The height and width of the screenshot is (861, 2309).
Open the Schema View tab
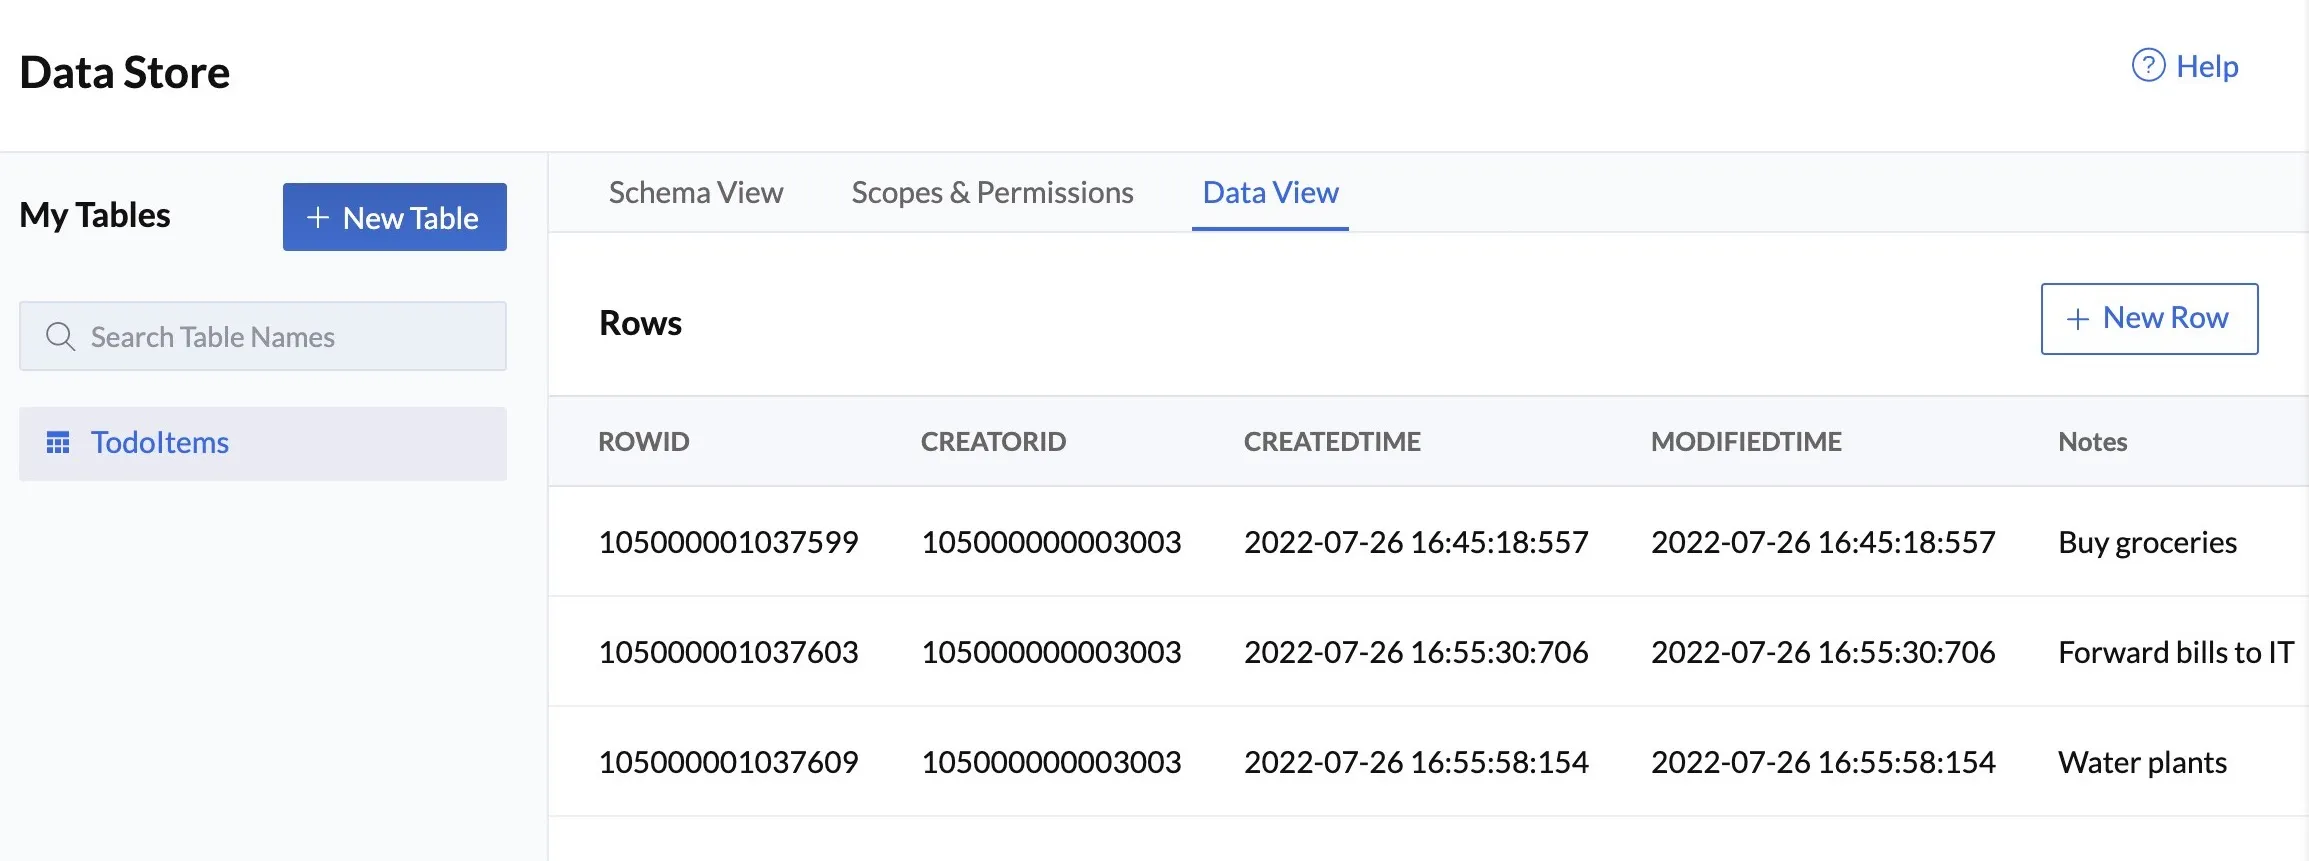pos(696,192)
